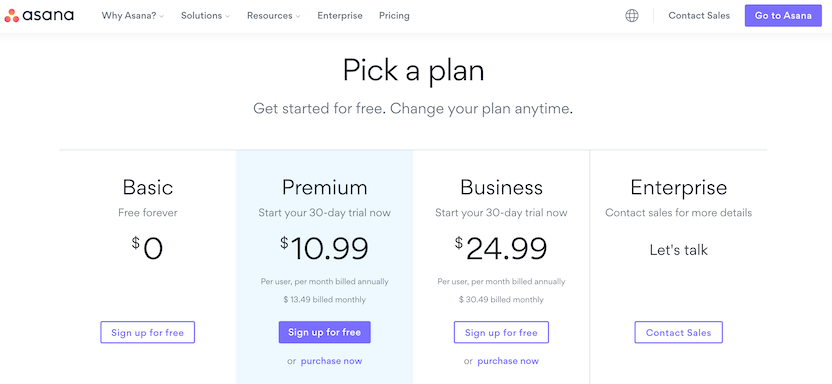The height and width of the screenshot is (384, 832).
Task: Open the Pricing page link
Action: pos(394,15)
